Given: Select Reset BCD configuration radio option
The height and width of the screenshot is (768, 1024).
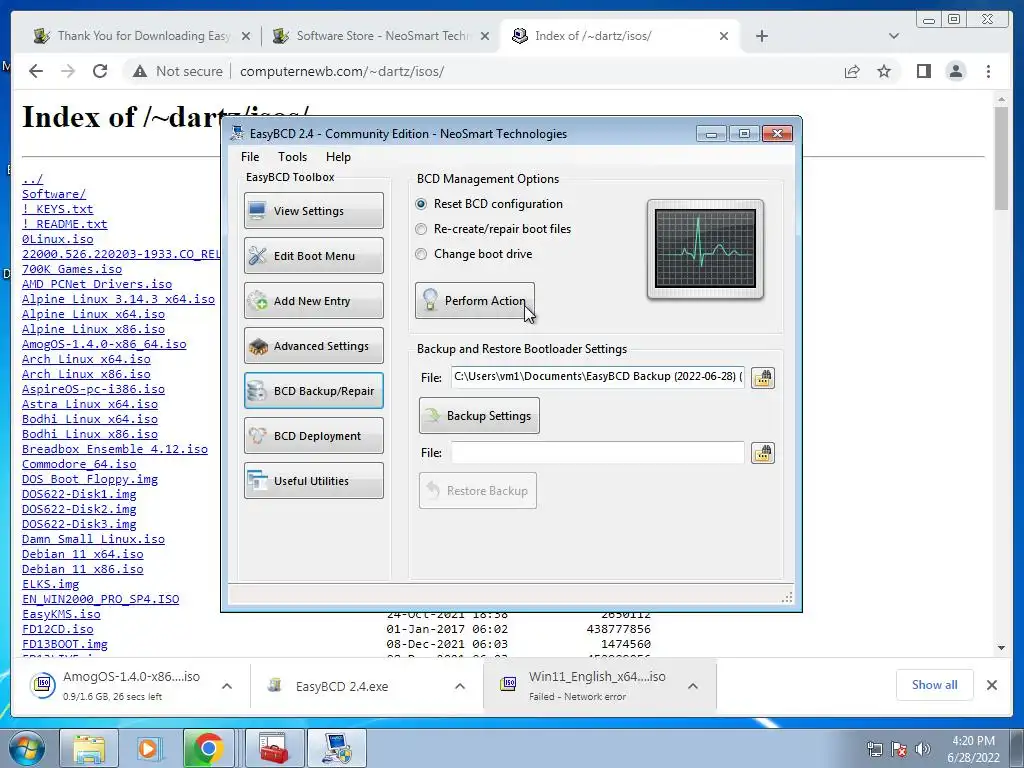Looking at the screenshot, I should tap(489, 204).
